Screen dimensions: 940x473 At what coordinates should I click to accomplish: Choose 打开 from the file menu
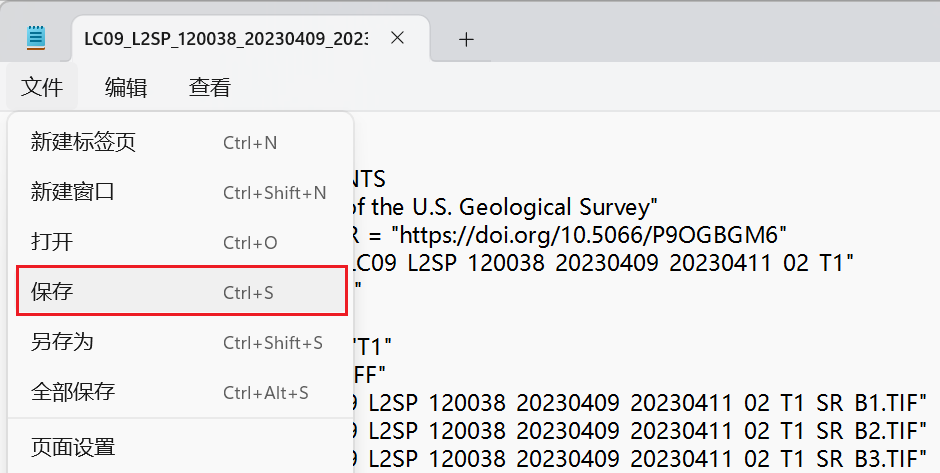[181, 242]
